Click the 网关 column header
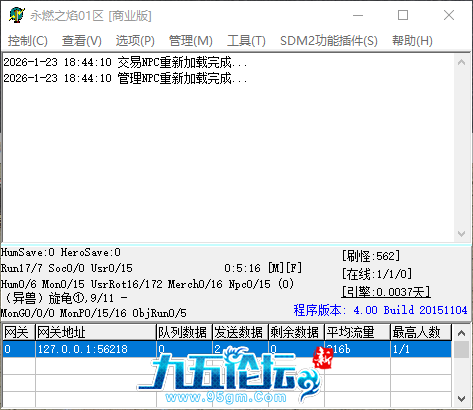Screen dimensions: 473x410 click(x=19, y=332)
